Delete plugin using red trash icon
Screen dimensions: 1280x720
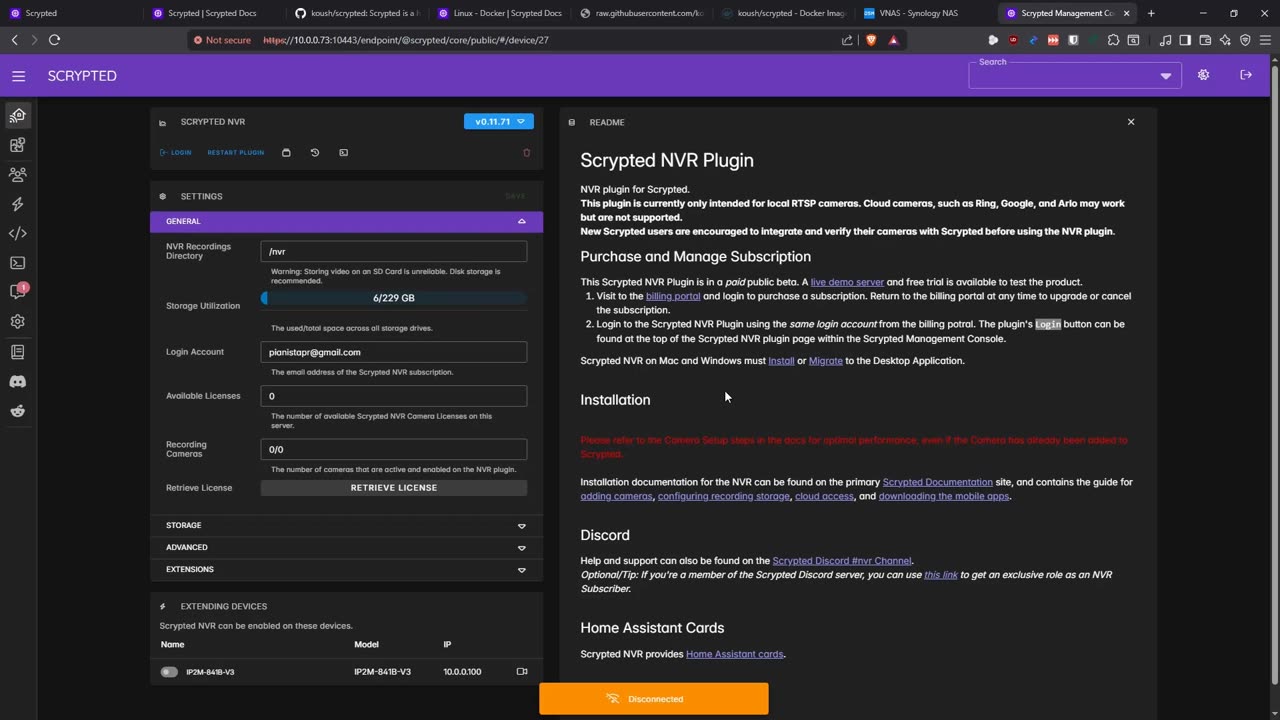(x=527, y=153)
